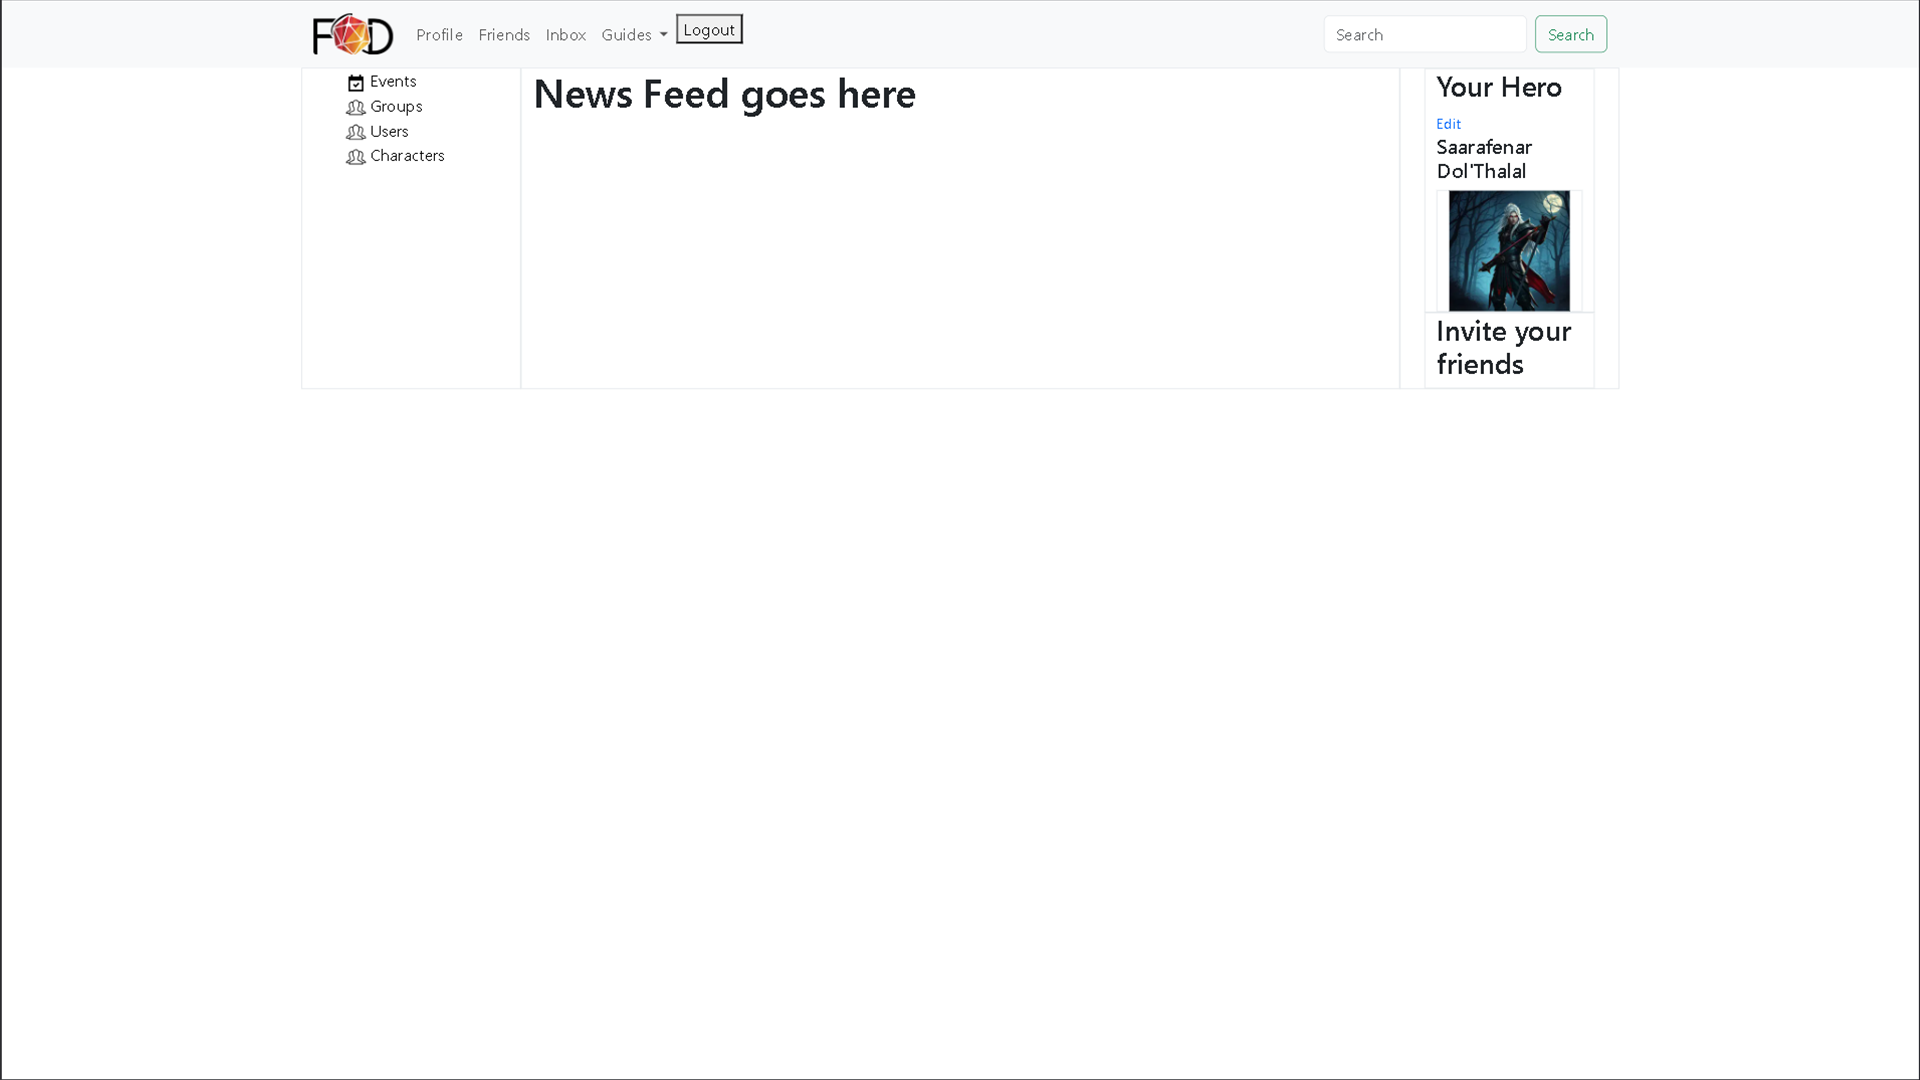Click the Groups people icon

tap(356, 107)
